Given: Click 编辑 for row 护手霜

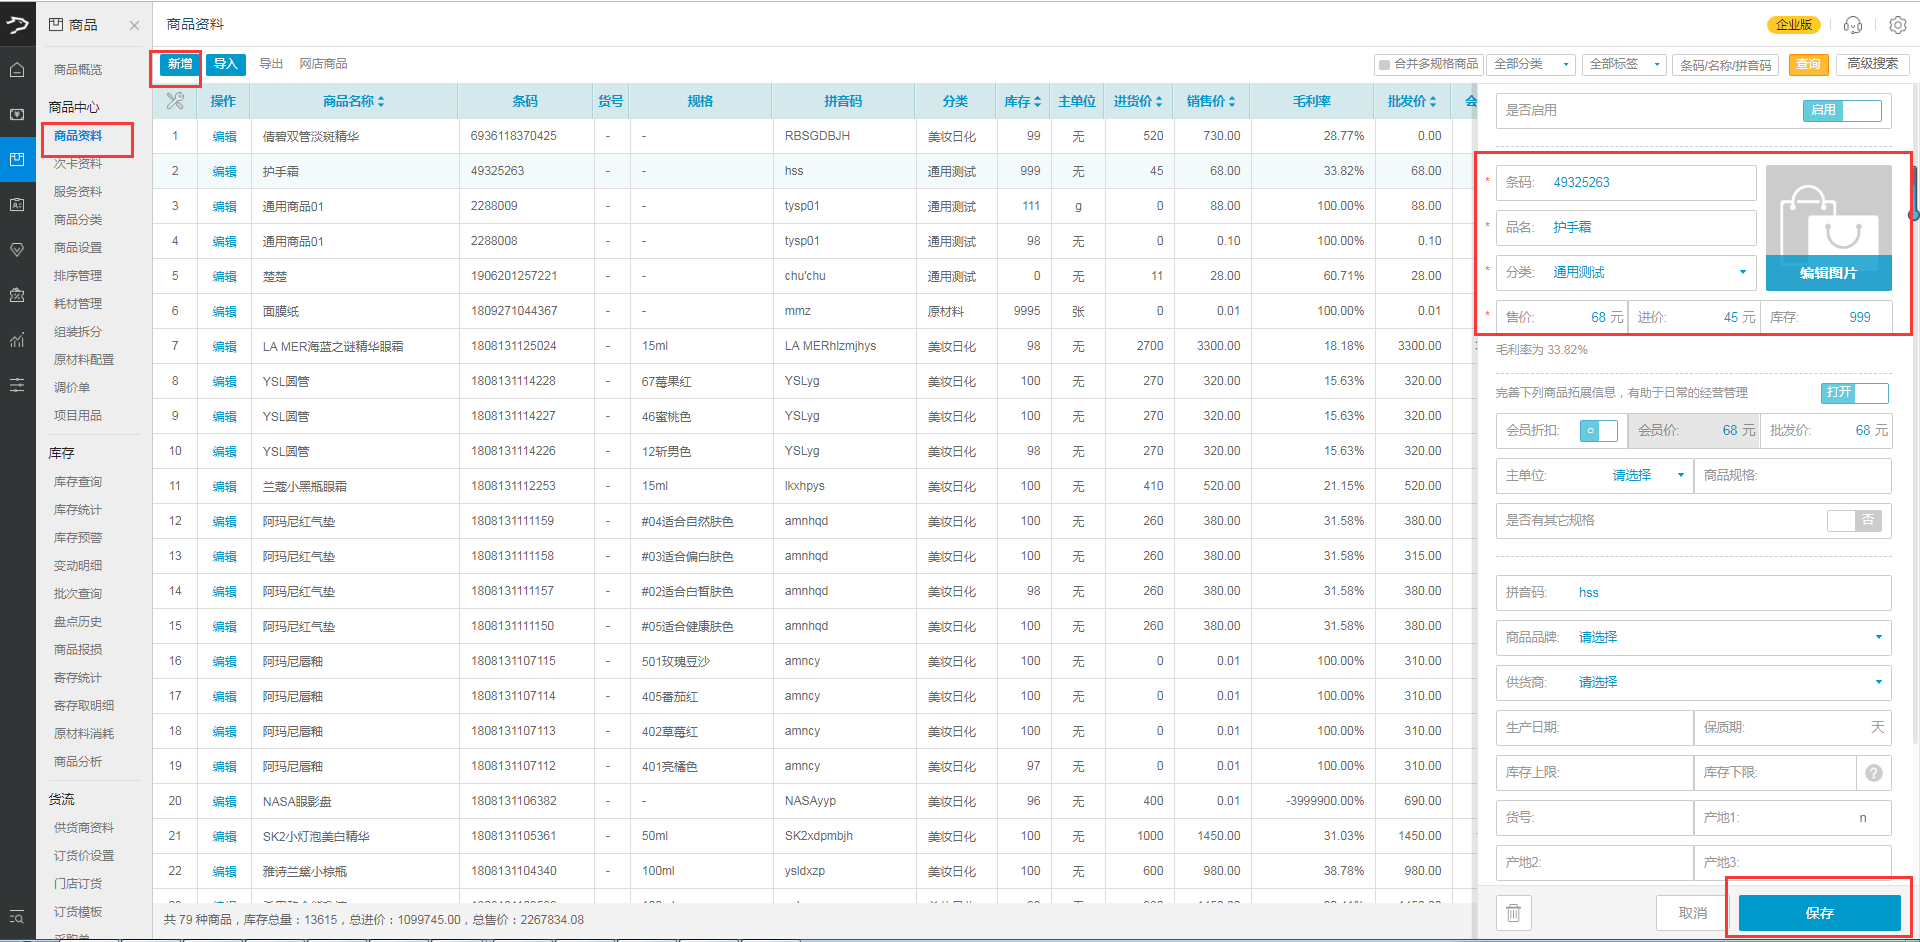Looking at the screenshot, I should (225, 171).
